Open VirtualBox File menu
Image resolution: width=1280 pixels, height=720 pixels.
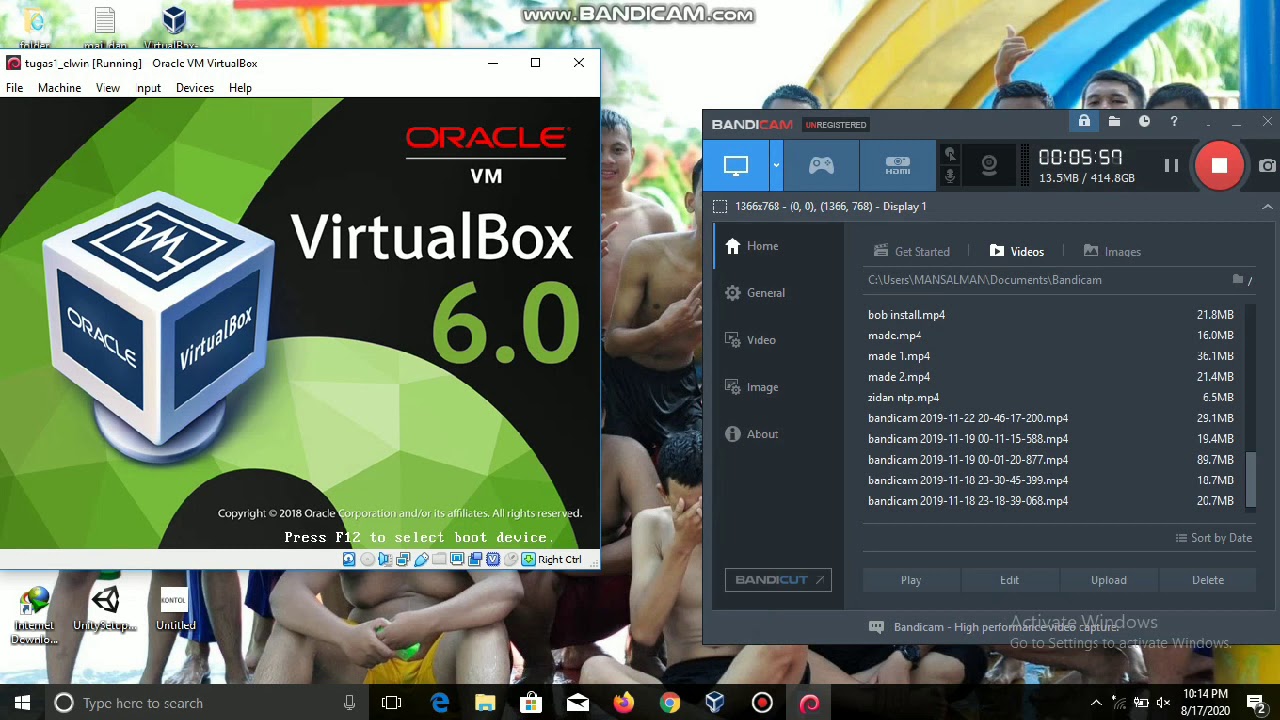click(x=15, y=88)
